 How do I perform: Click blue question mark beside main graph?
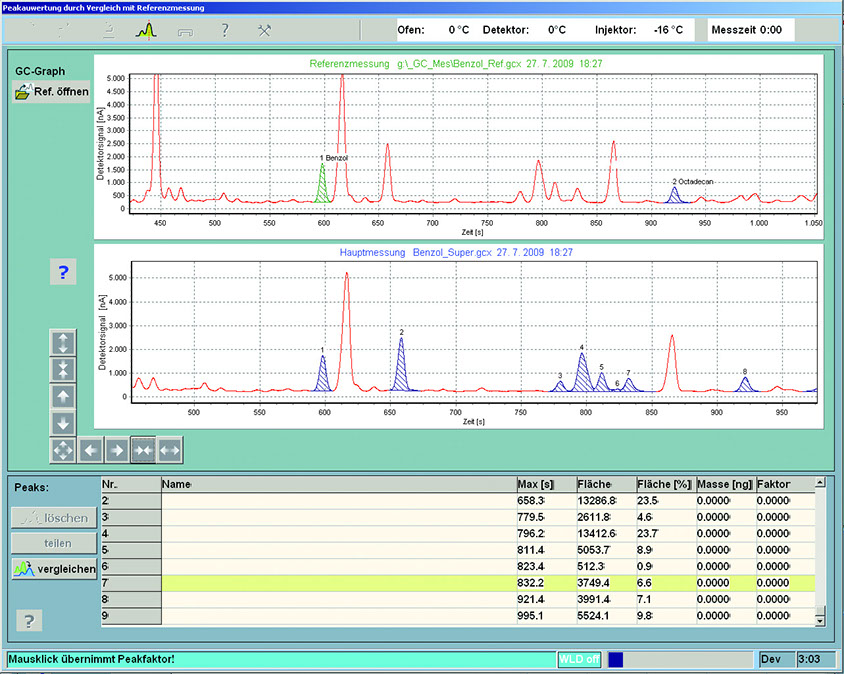pos(63,272)
